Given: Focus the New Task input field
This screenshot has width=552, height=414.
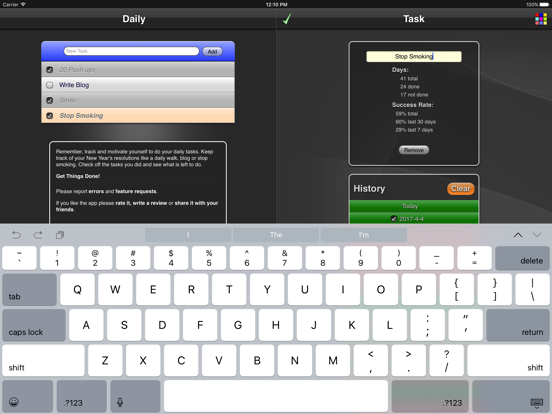Looking at the screenshot, I should pos(131,51).
